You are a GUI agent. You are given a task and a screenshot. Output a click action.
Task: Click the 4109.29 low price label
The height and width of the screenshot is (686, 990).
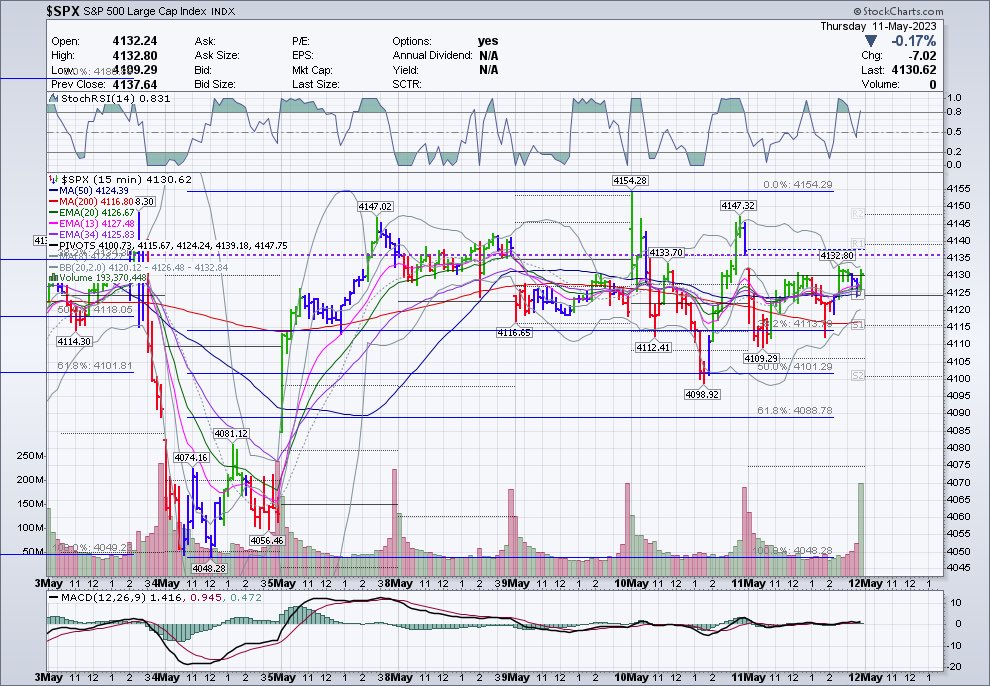coord(761,358)
